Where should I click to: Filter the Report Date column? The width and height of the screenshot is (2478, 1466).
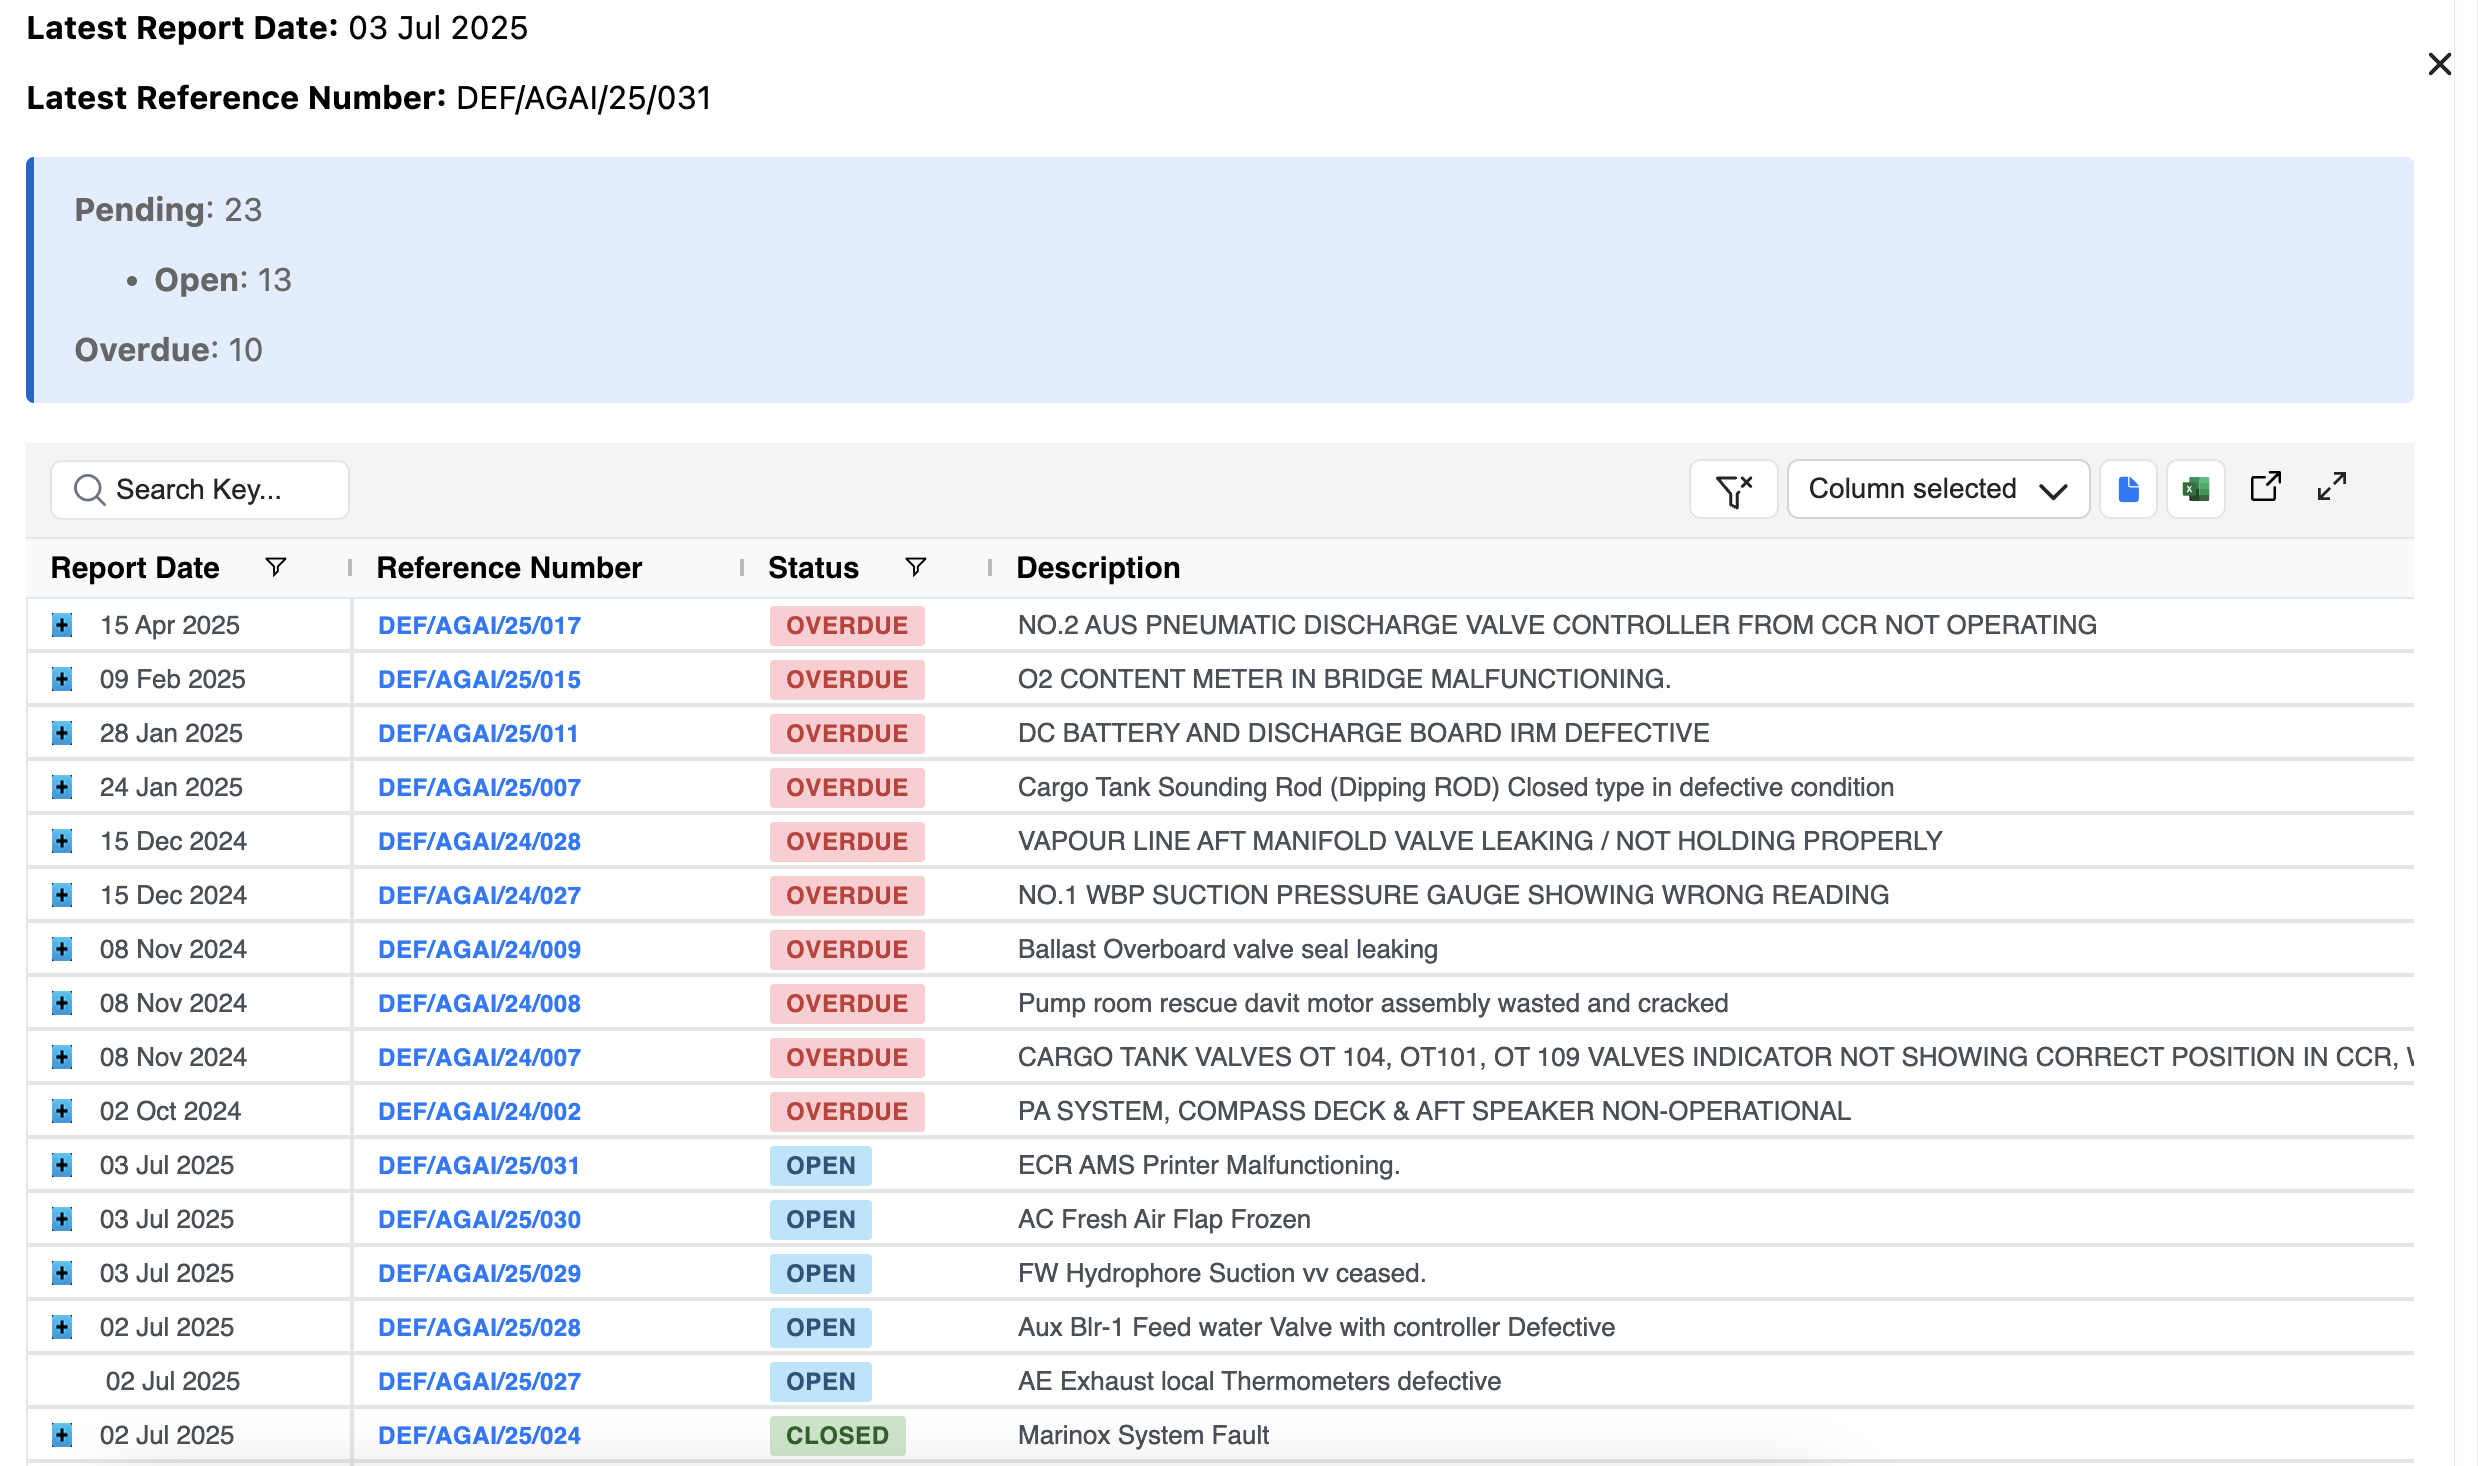(x=276, y=568)
